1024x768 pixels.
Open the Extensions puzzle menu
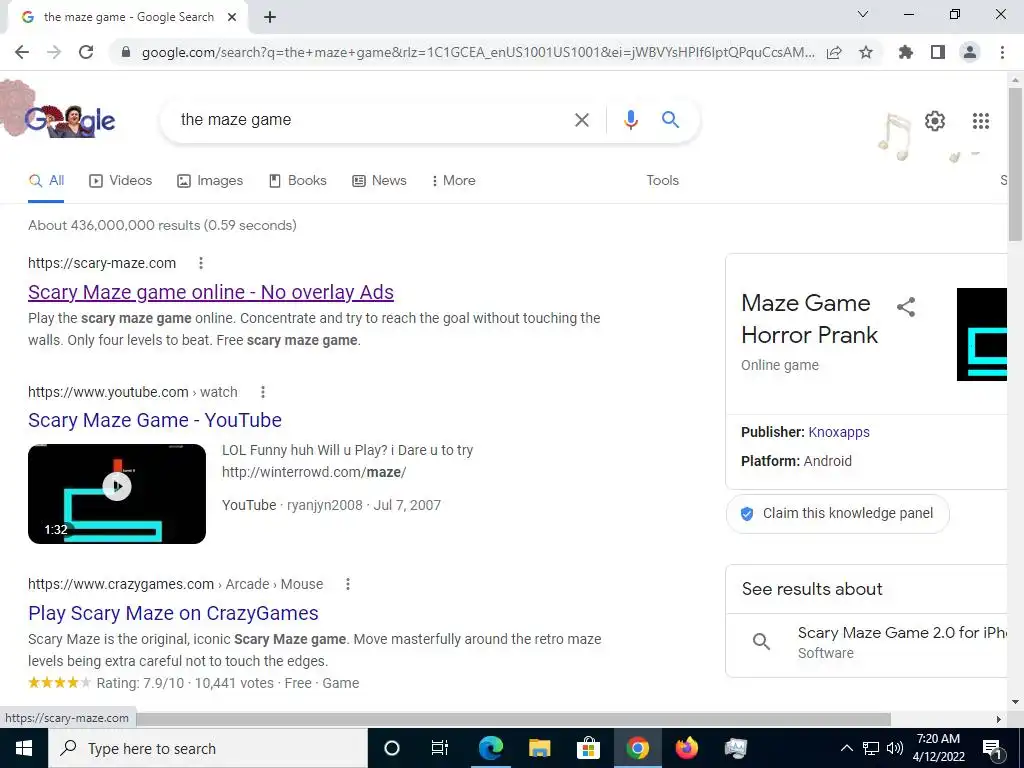905,52
